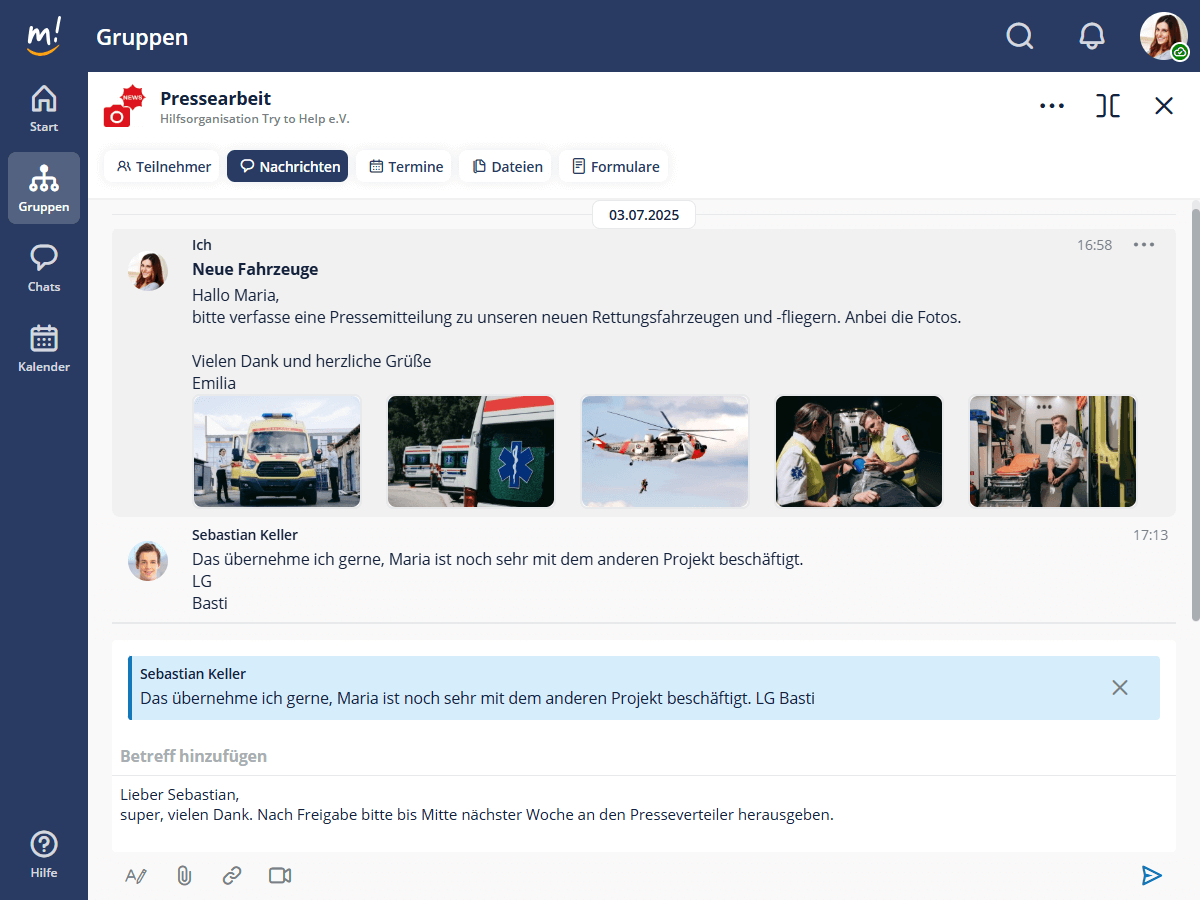Open the paramedics treating patient photo
The image size is (1200, 900).
[859, 451]
